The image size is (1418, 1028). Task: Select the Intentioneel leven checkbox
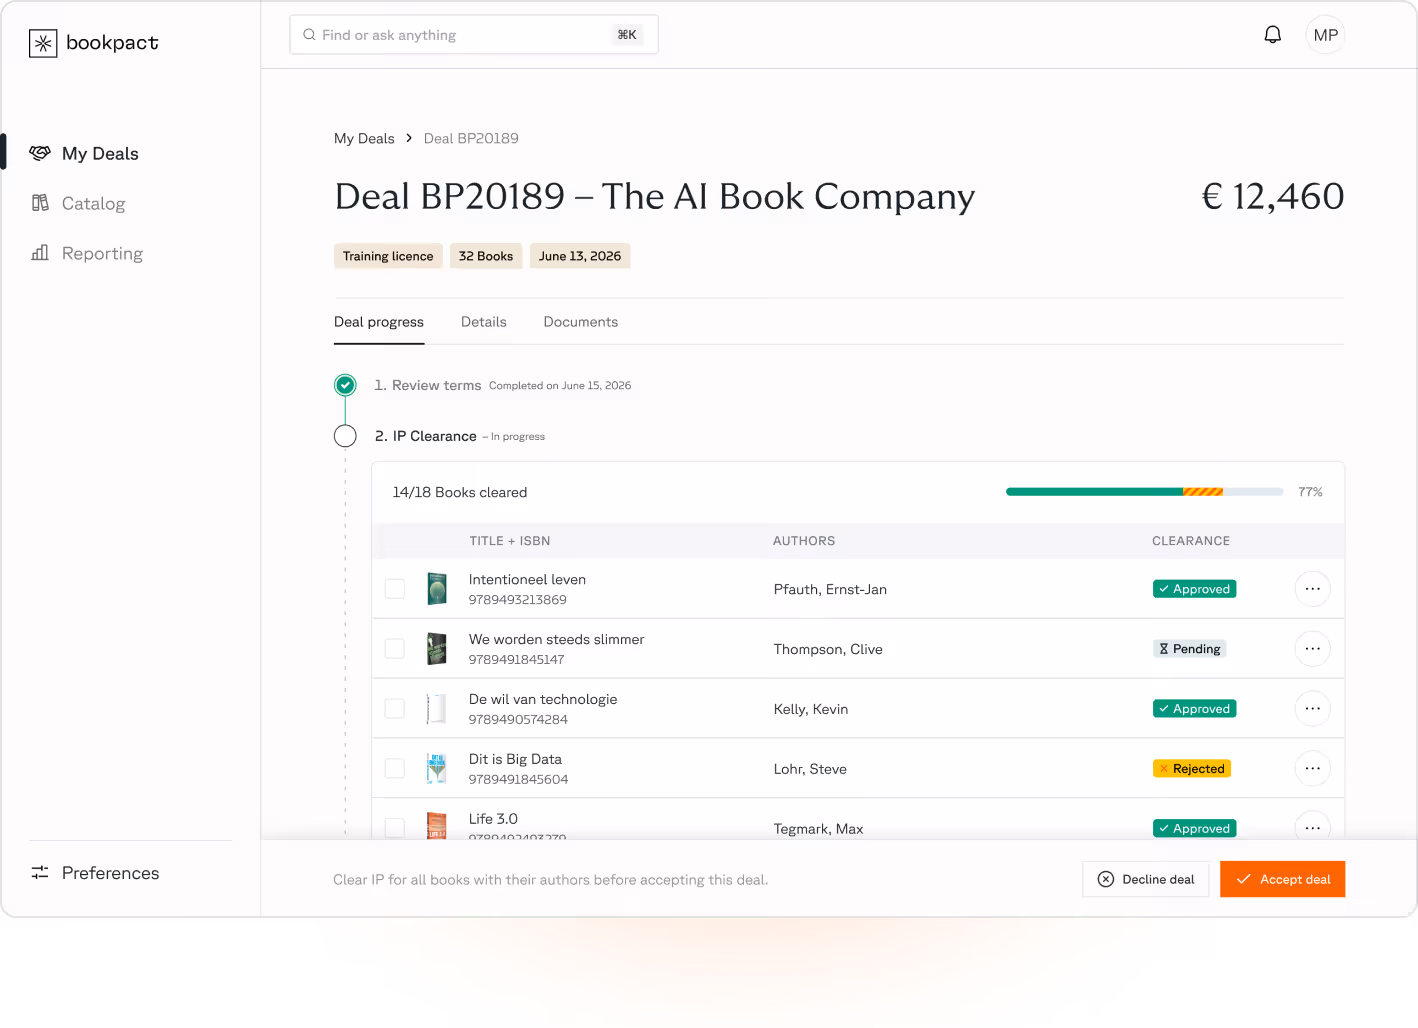(x=395, y=589)
